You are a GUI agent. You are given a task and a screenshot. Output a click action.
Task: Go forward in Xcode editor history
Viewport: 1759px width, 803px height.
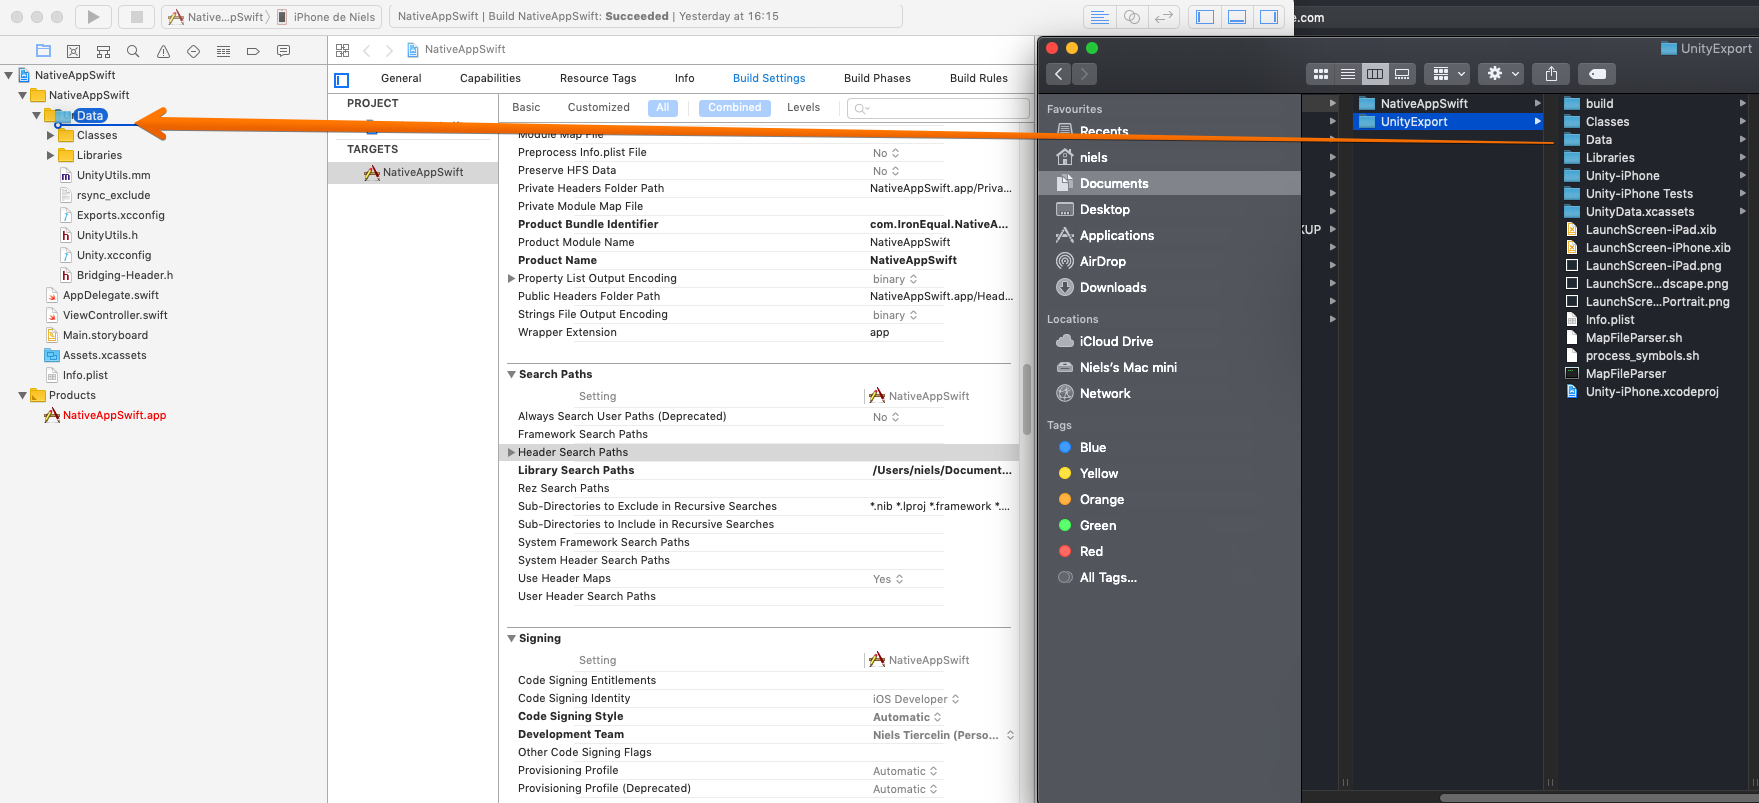(x=389, y=50)
